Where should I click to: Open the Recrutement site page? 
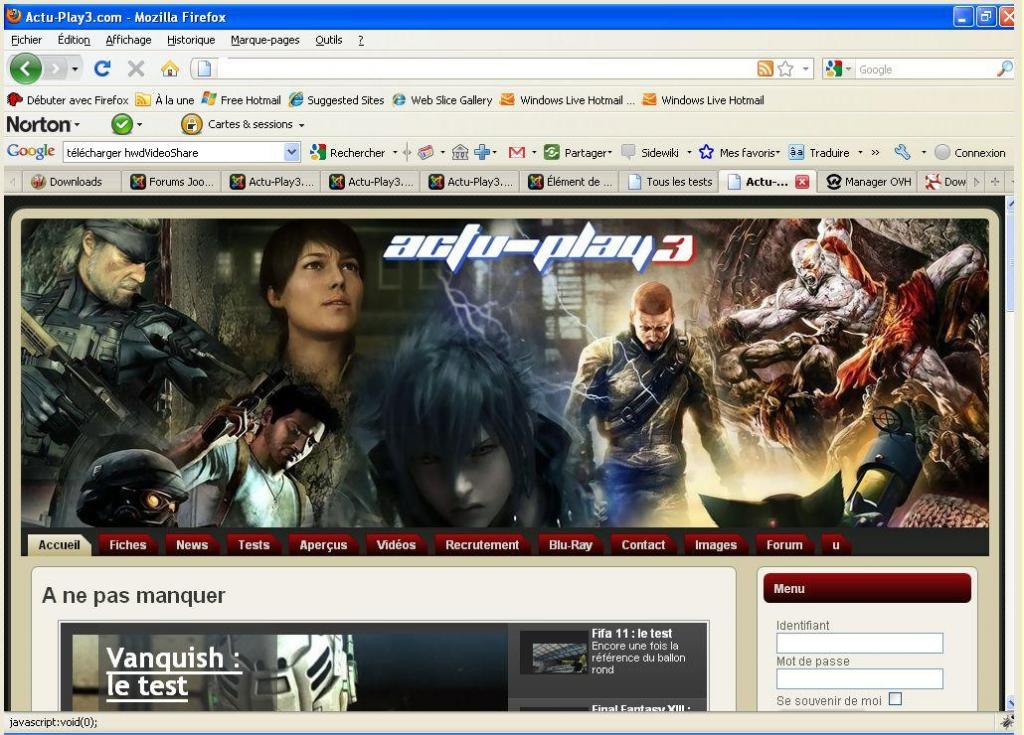point(482,544)
